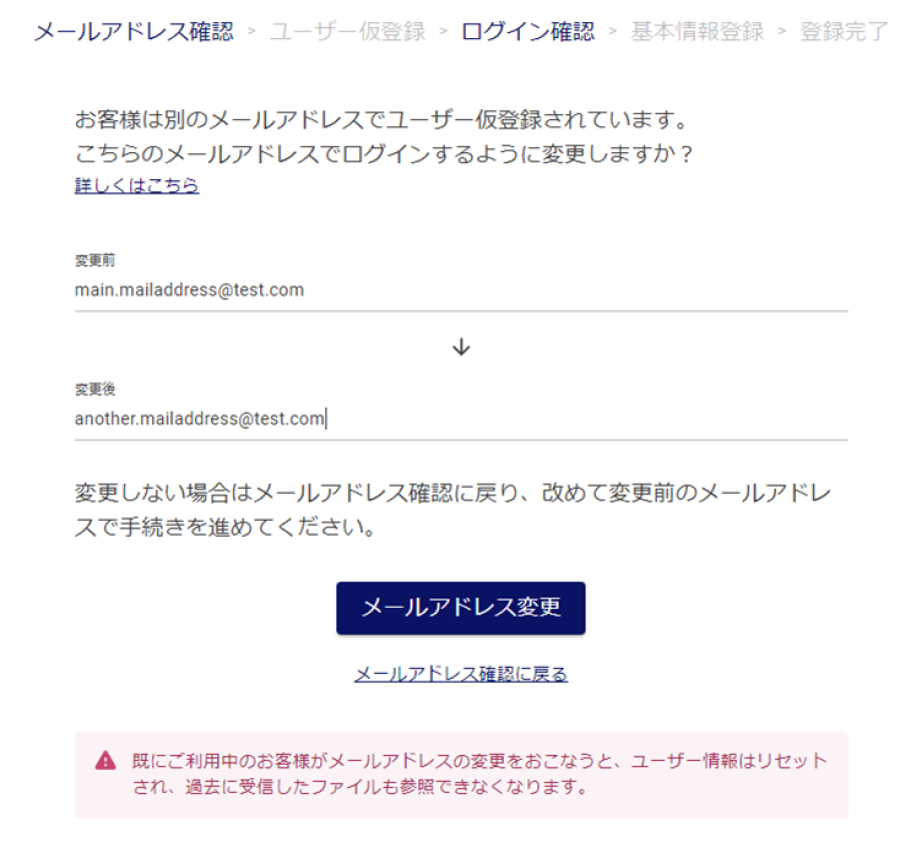The width and height of the screenshot is (900, 842).
Task: Click the ログイン確認 breadcrumb step
Action: pyautogui.click(x=528, y=31)
